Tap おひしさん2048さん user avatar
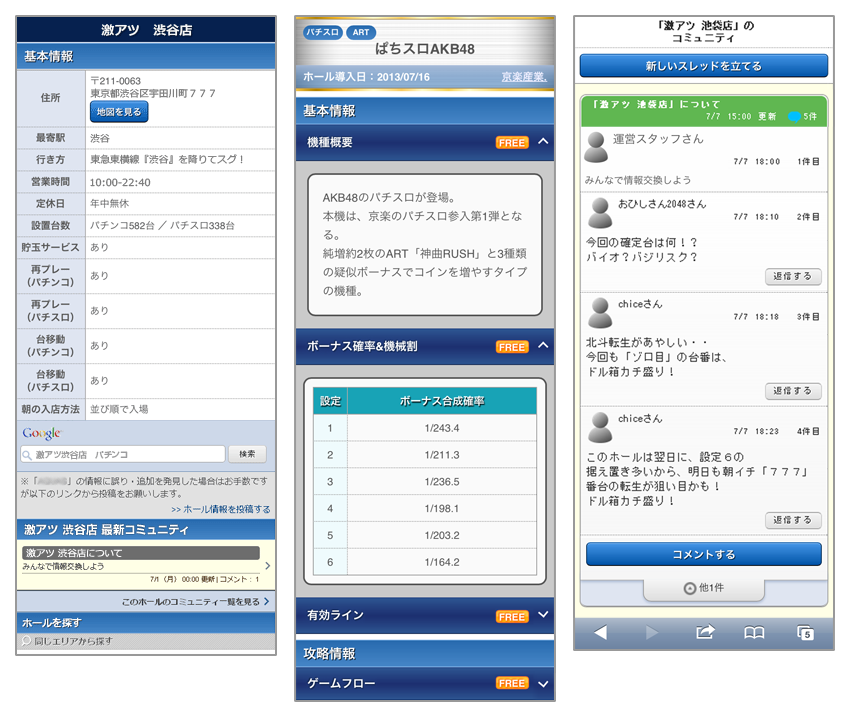850x717 pixels. click(600, 213)
